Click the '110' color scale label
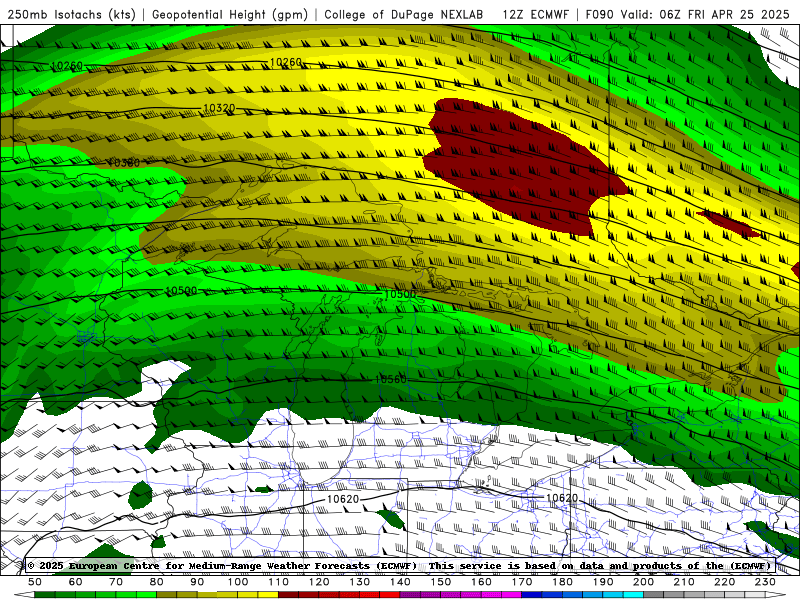Screen dimensions: 800x600 (x=279, y=582)
